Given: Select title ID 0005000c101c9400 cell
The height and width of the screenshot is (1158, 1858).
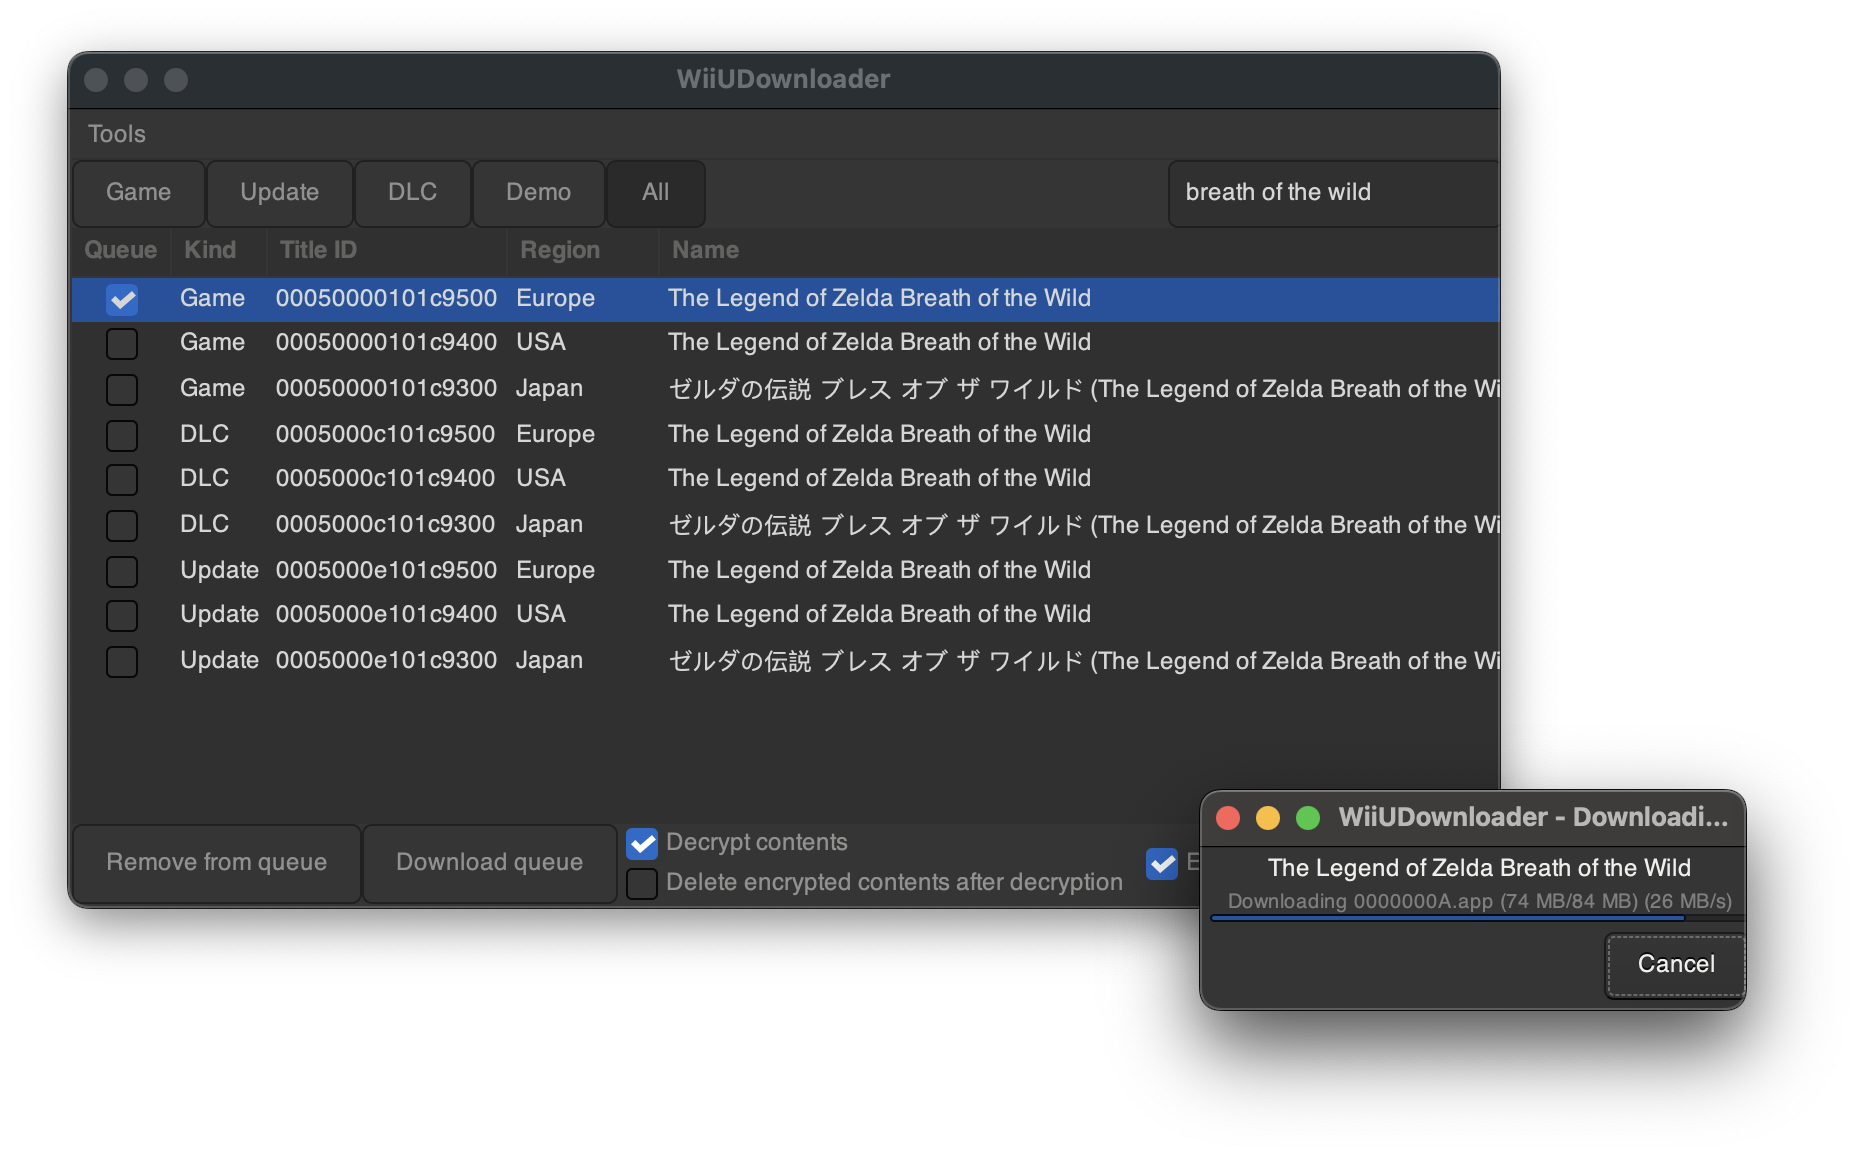Looking at the screenshot, I should (x=385, y=478).
